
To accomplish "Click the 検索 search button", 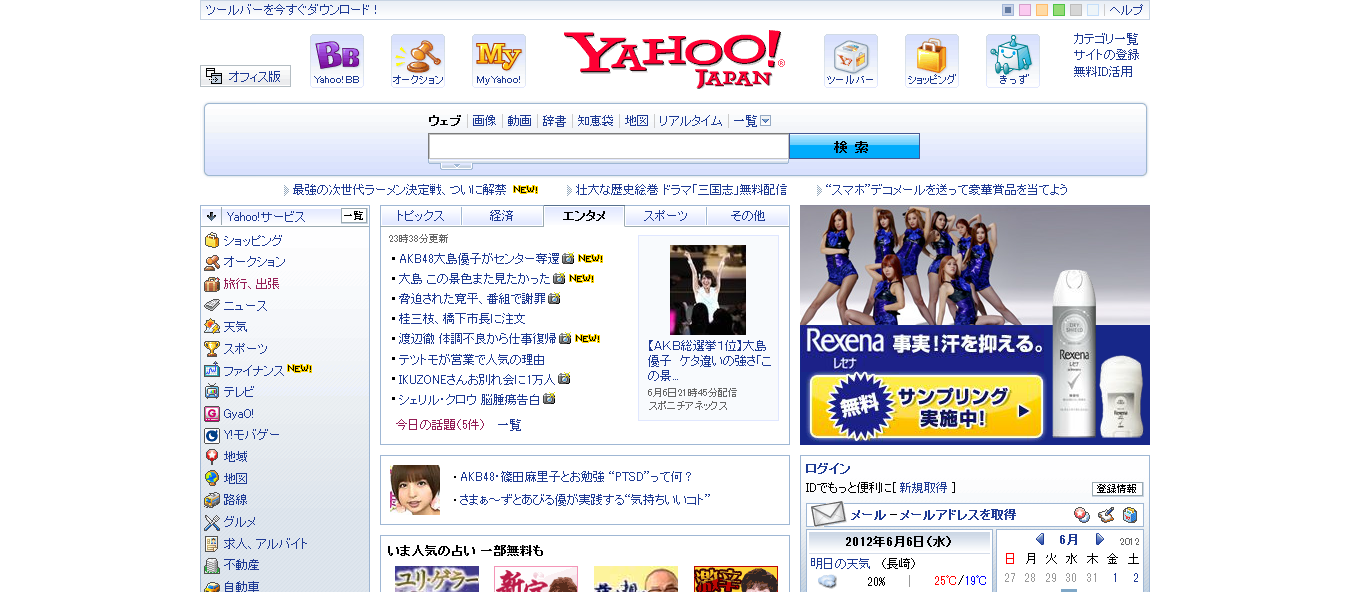I will tap(854, 147).
